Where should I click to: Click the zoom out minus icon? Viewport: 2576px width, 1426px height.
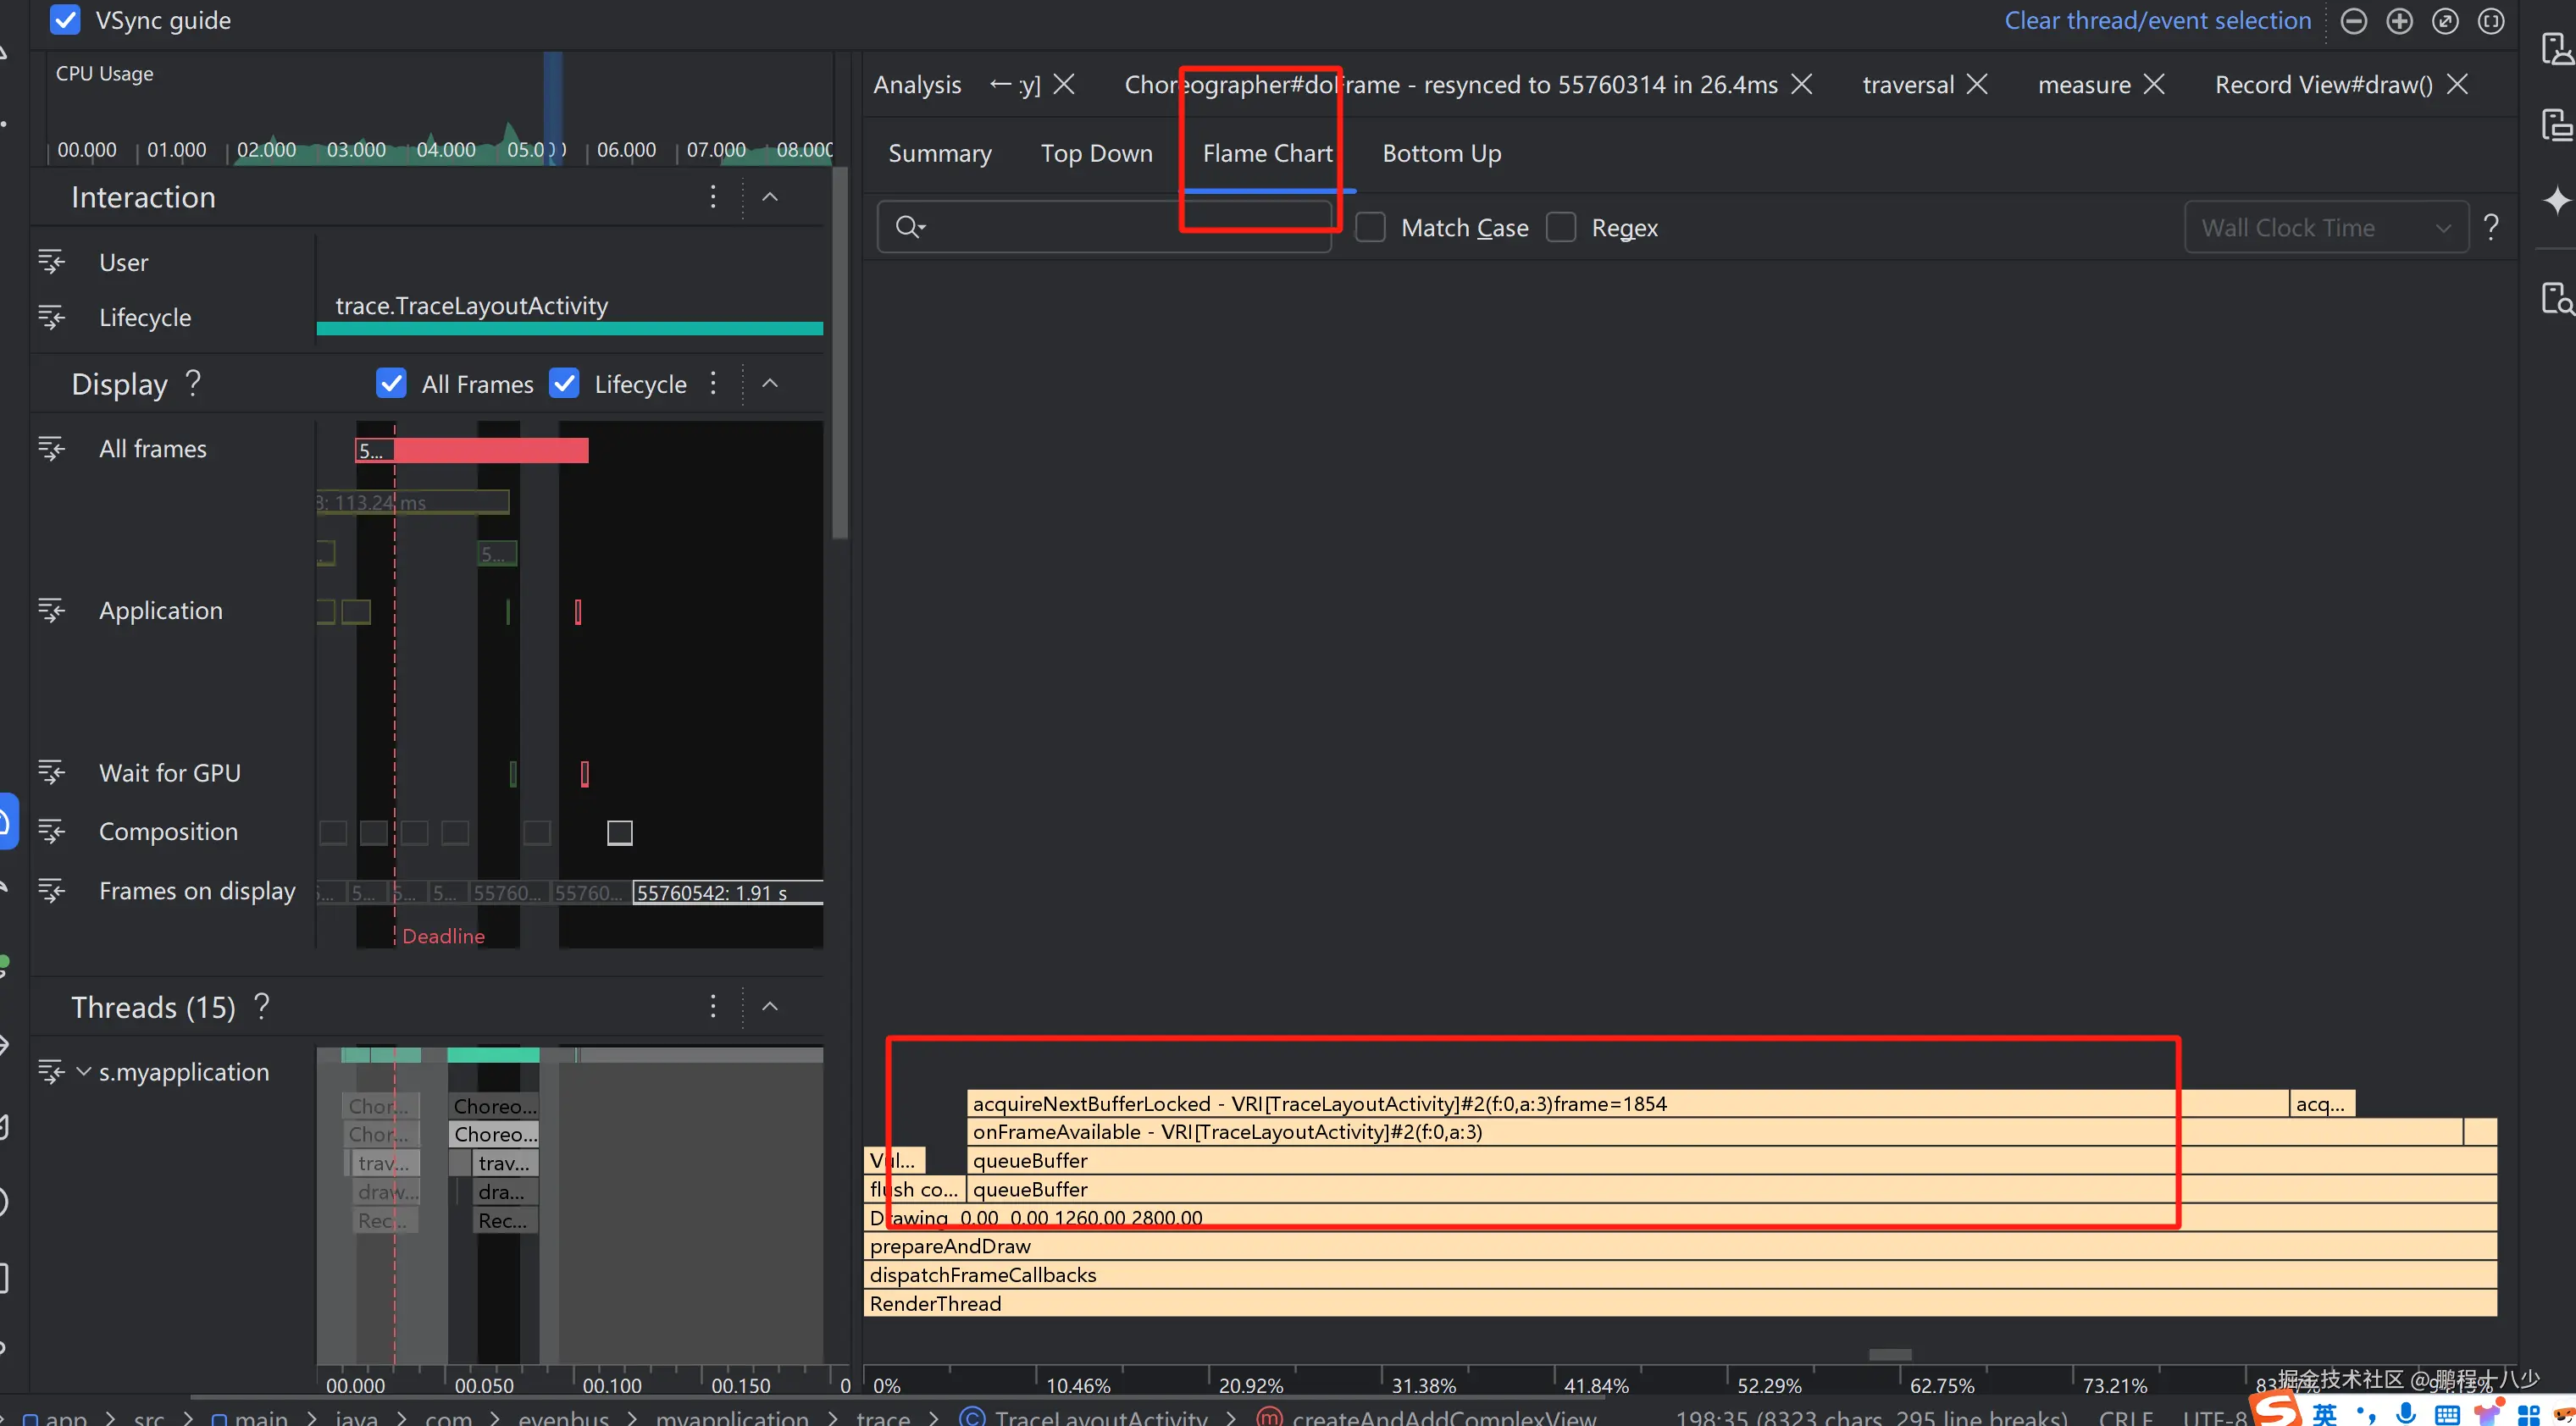coord(2353,21)
